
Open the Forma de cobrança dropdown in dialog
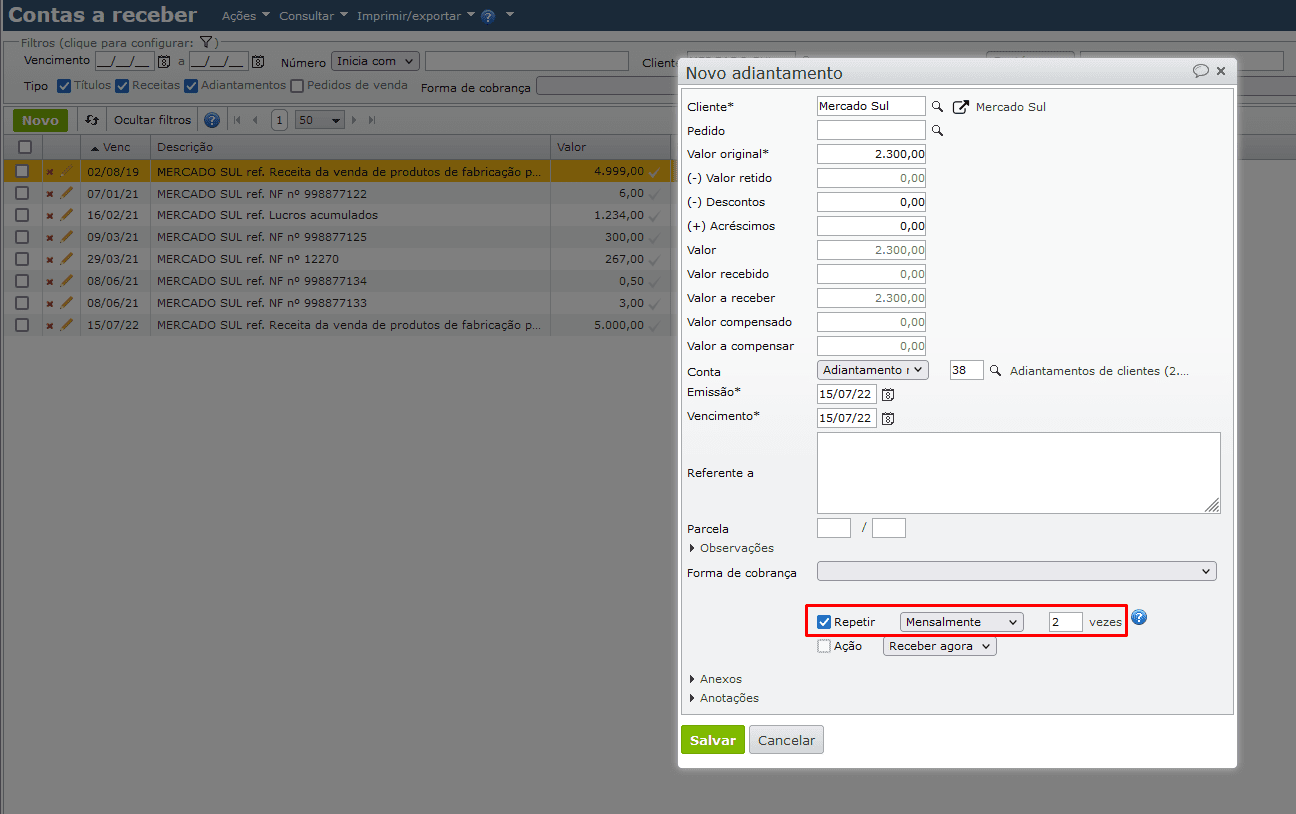[x=1017, y=572]
